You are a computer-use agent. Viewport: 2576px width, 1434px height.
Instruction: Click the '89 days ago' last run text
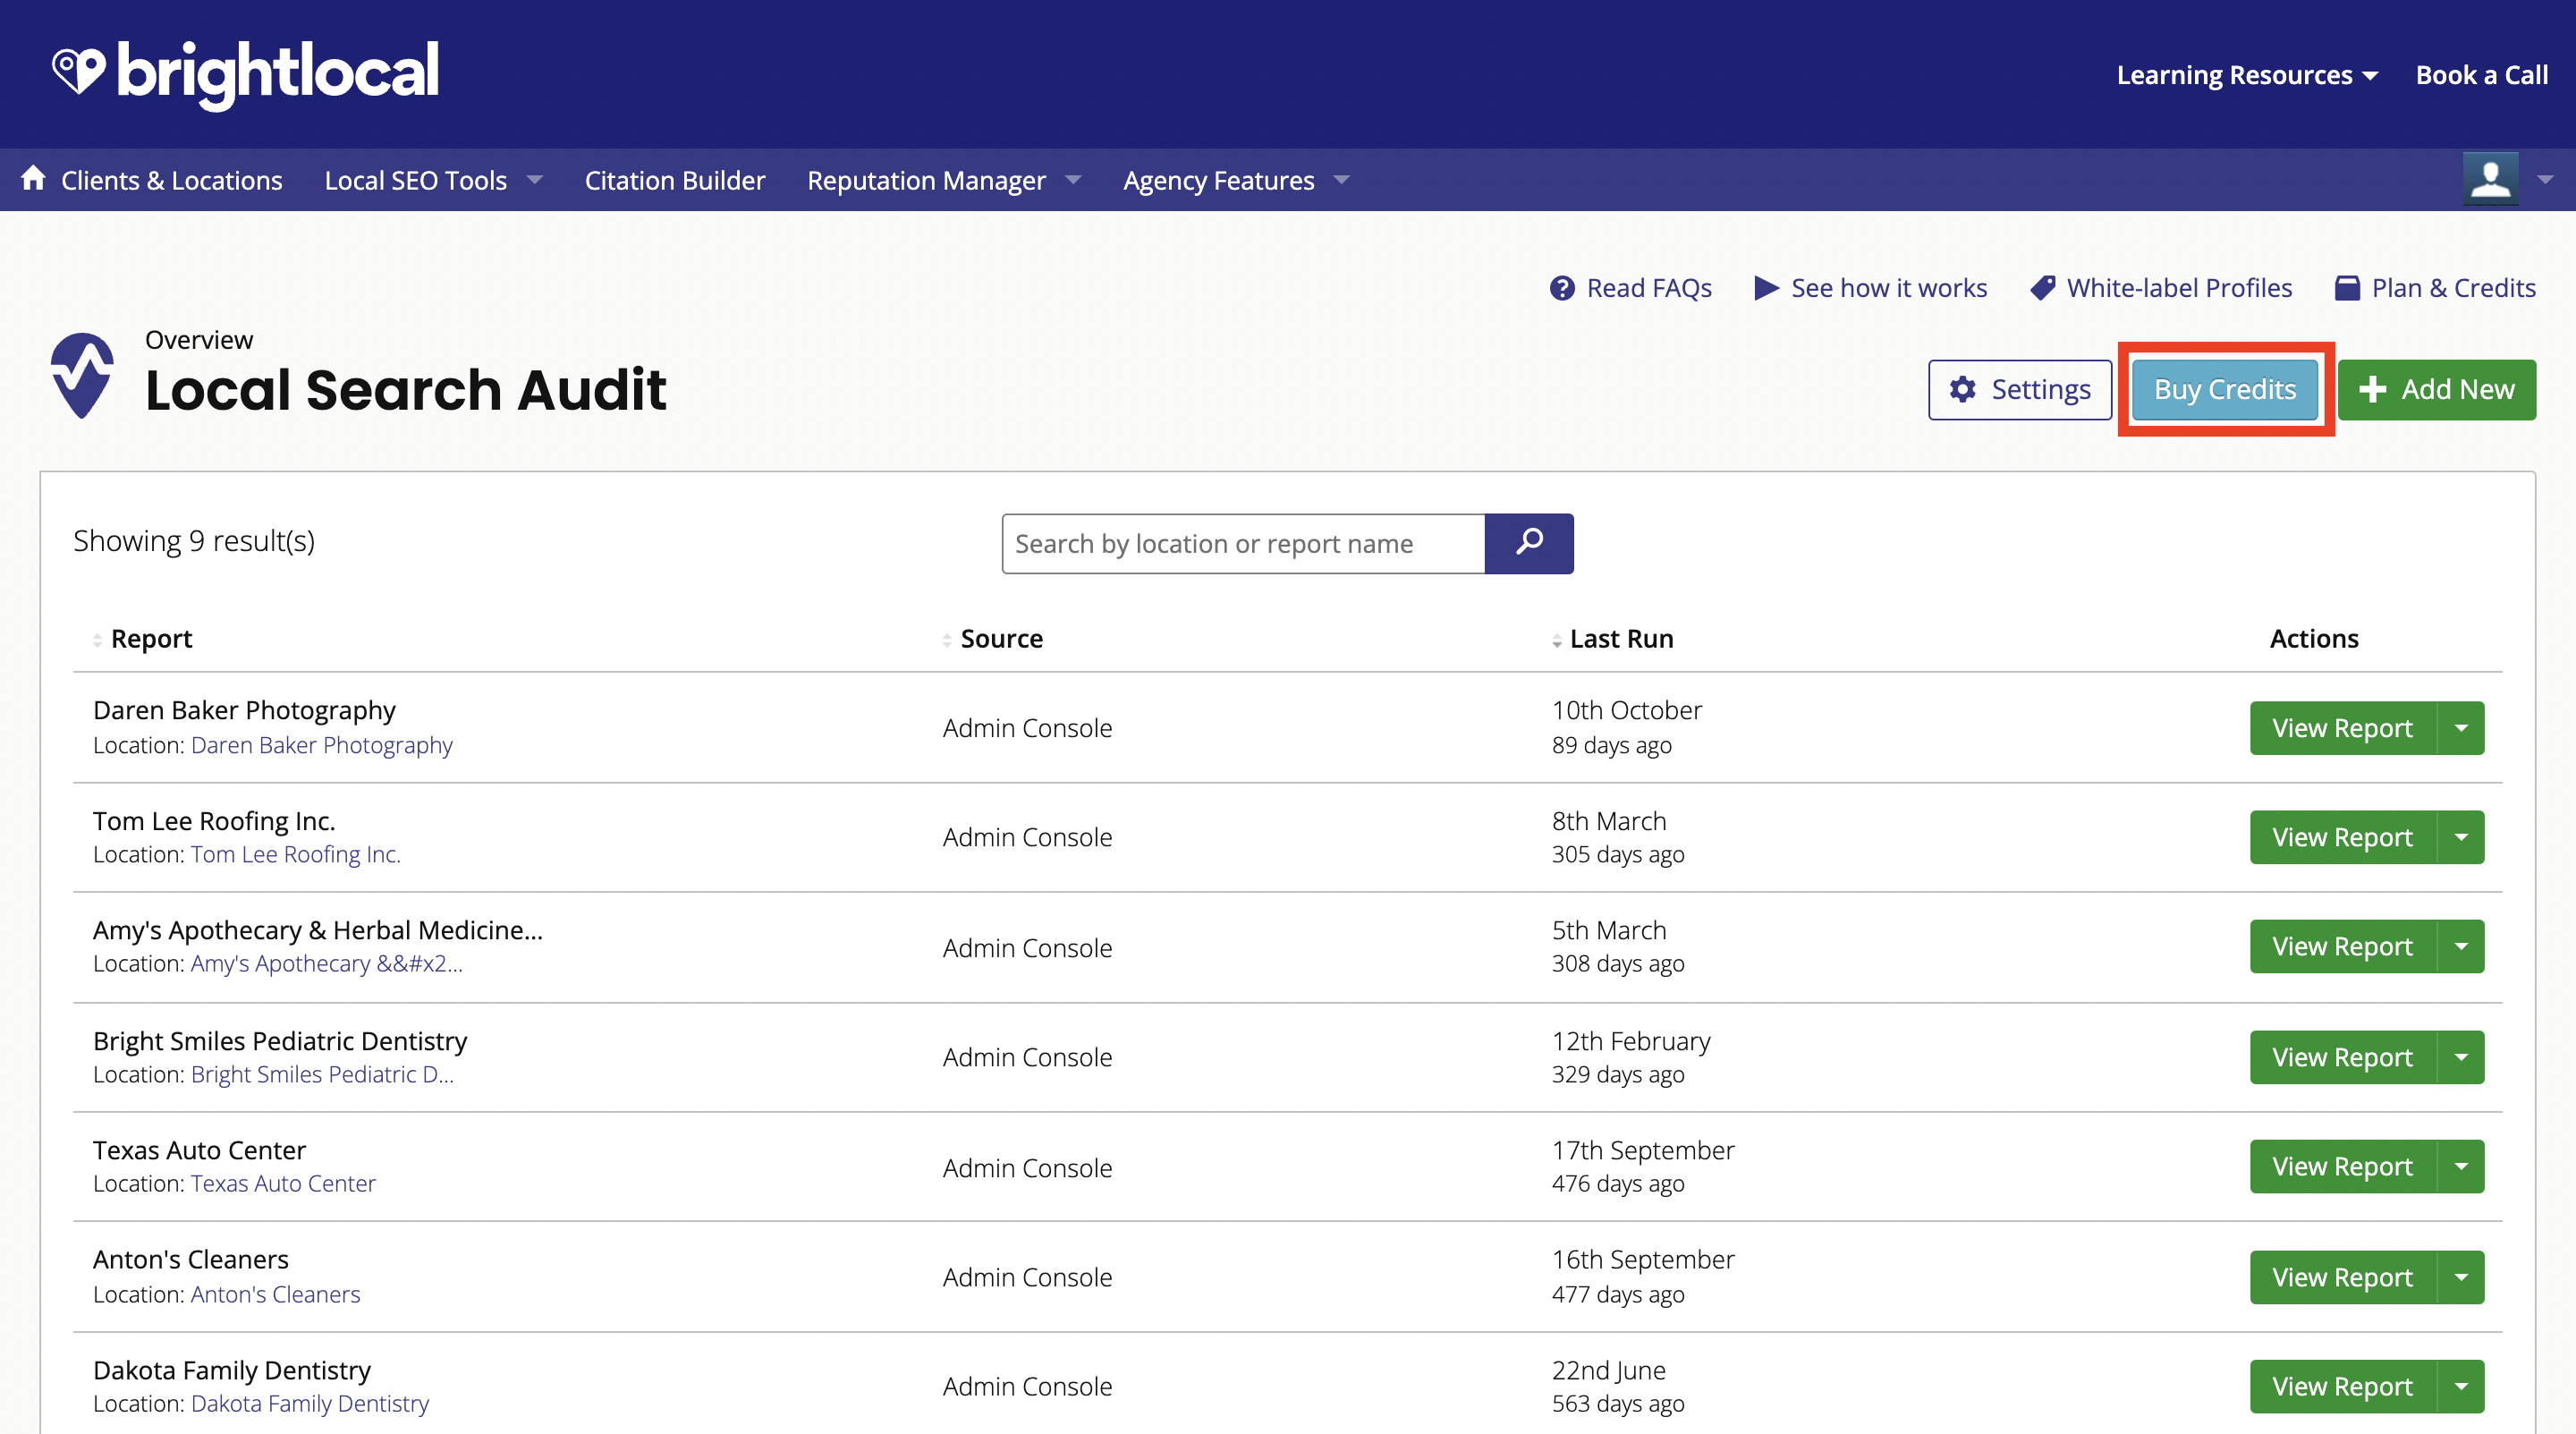pos(1611,745)
